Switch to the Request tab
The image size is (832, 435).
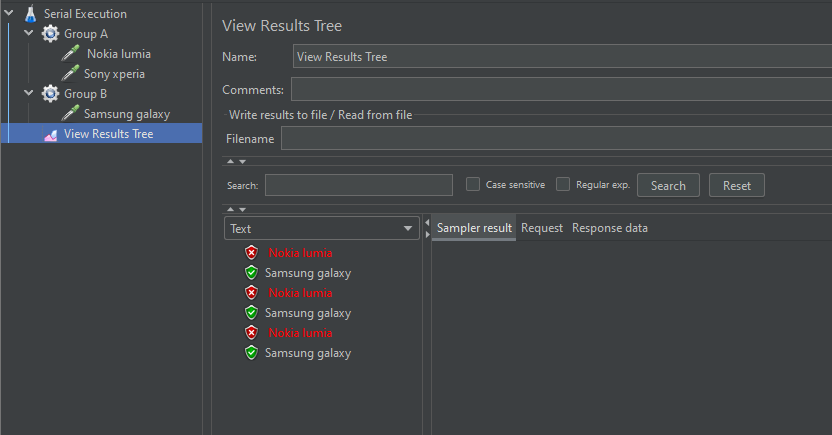542,228
